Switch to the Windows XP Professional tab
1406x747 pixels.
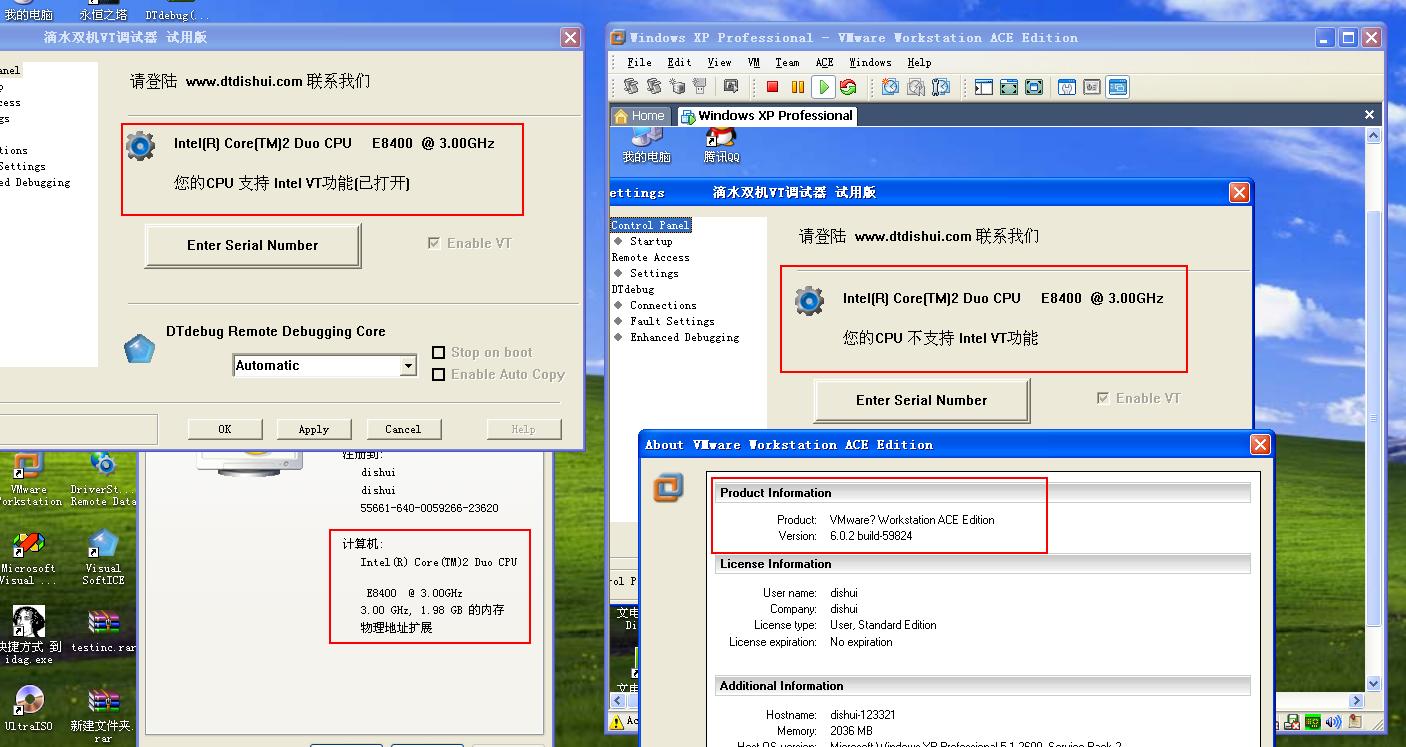766,116
